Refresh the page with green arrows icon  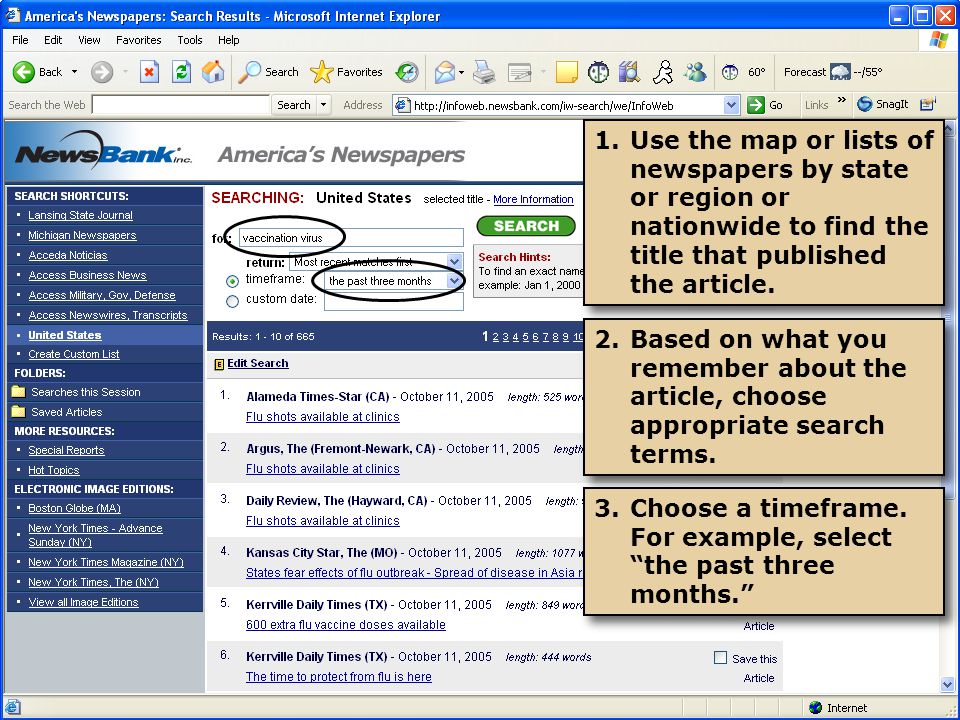coord(181,72)
